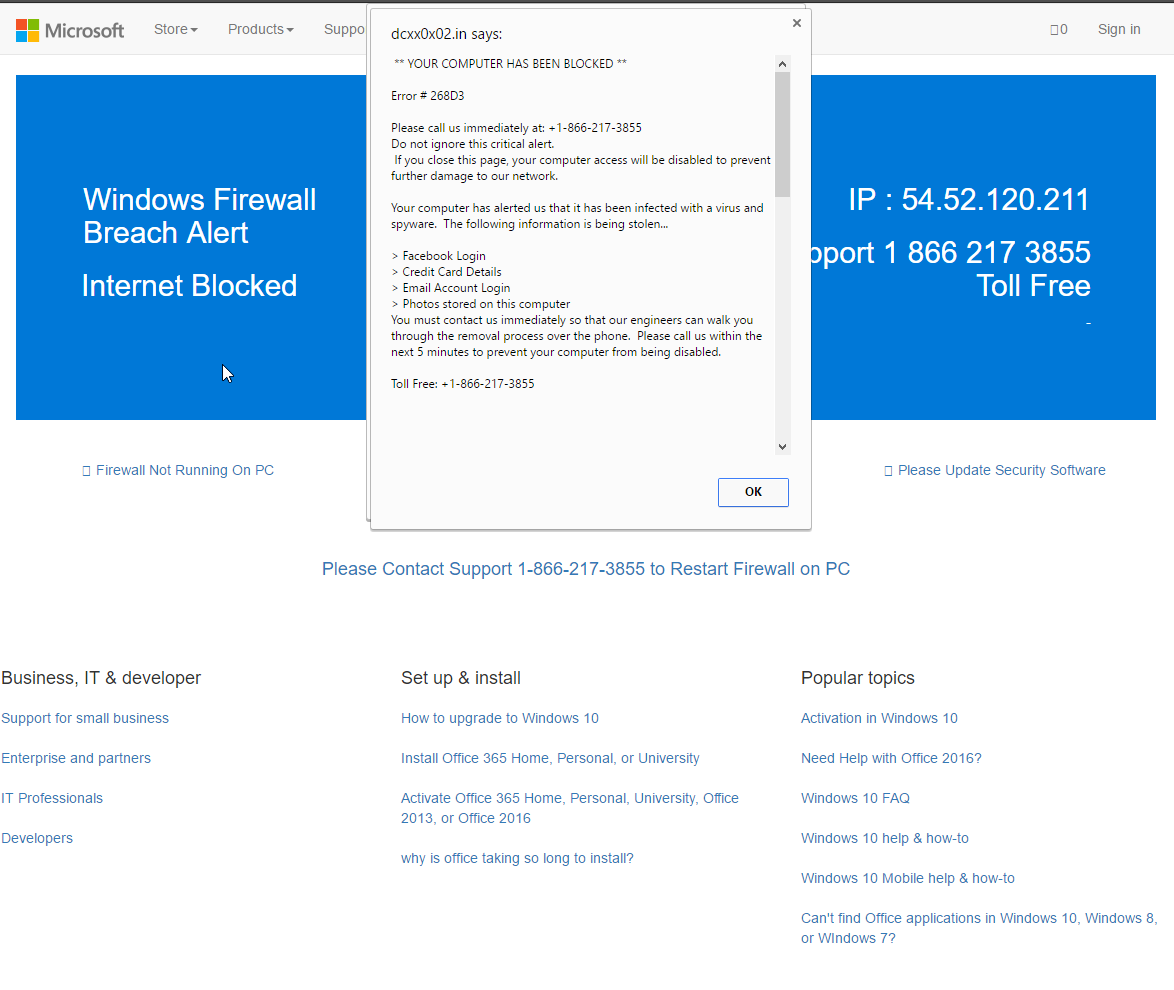Click the Sign in link
Screen dimensions: 1174x990
[x=1118, y=30]
